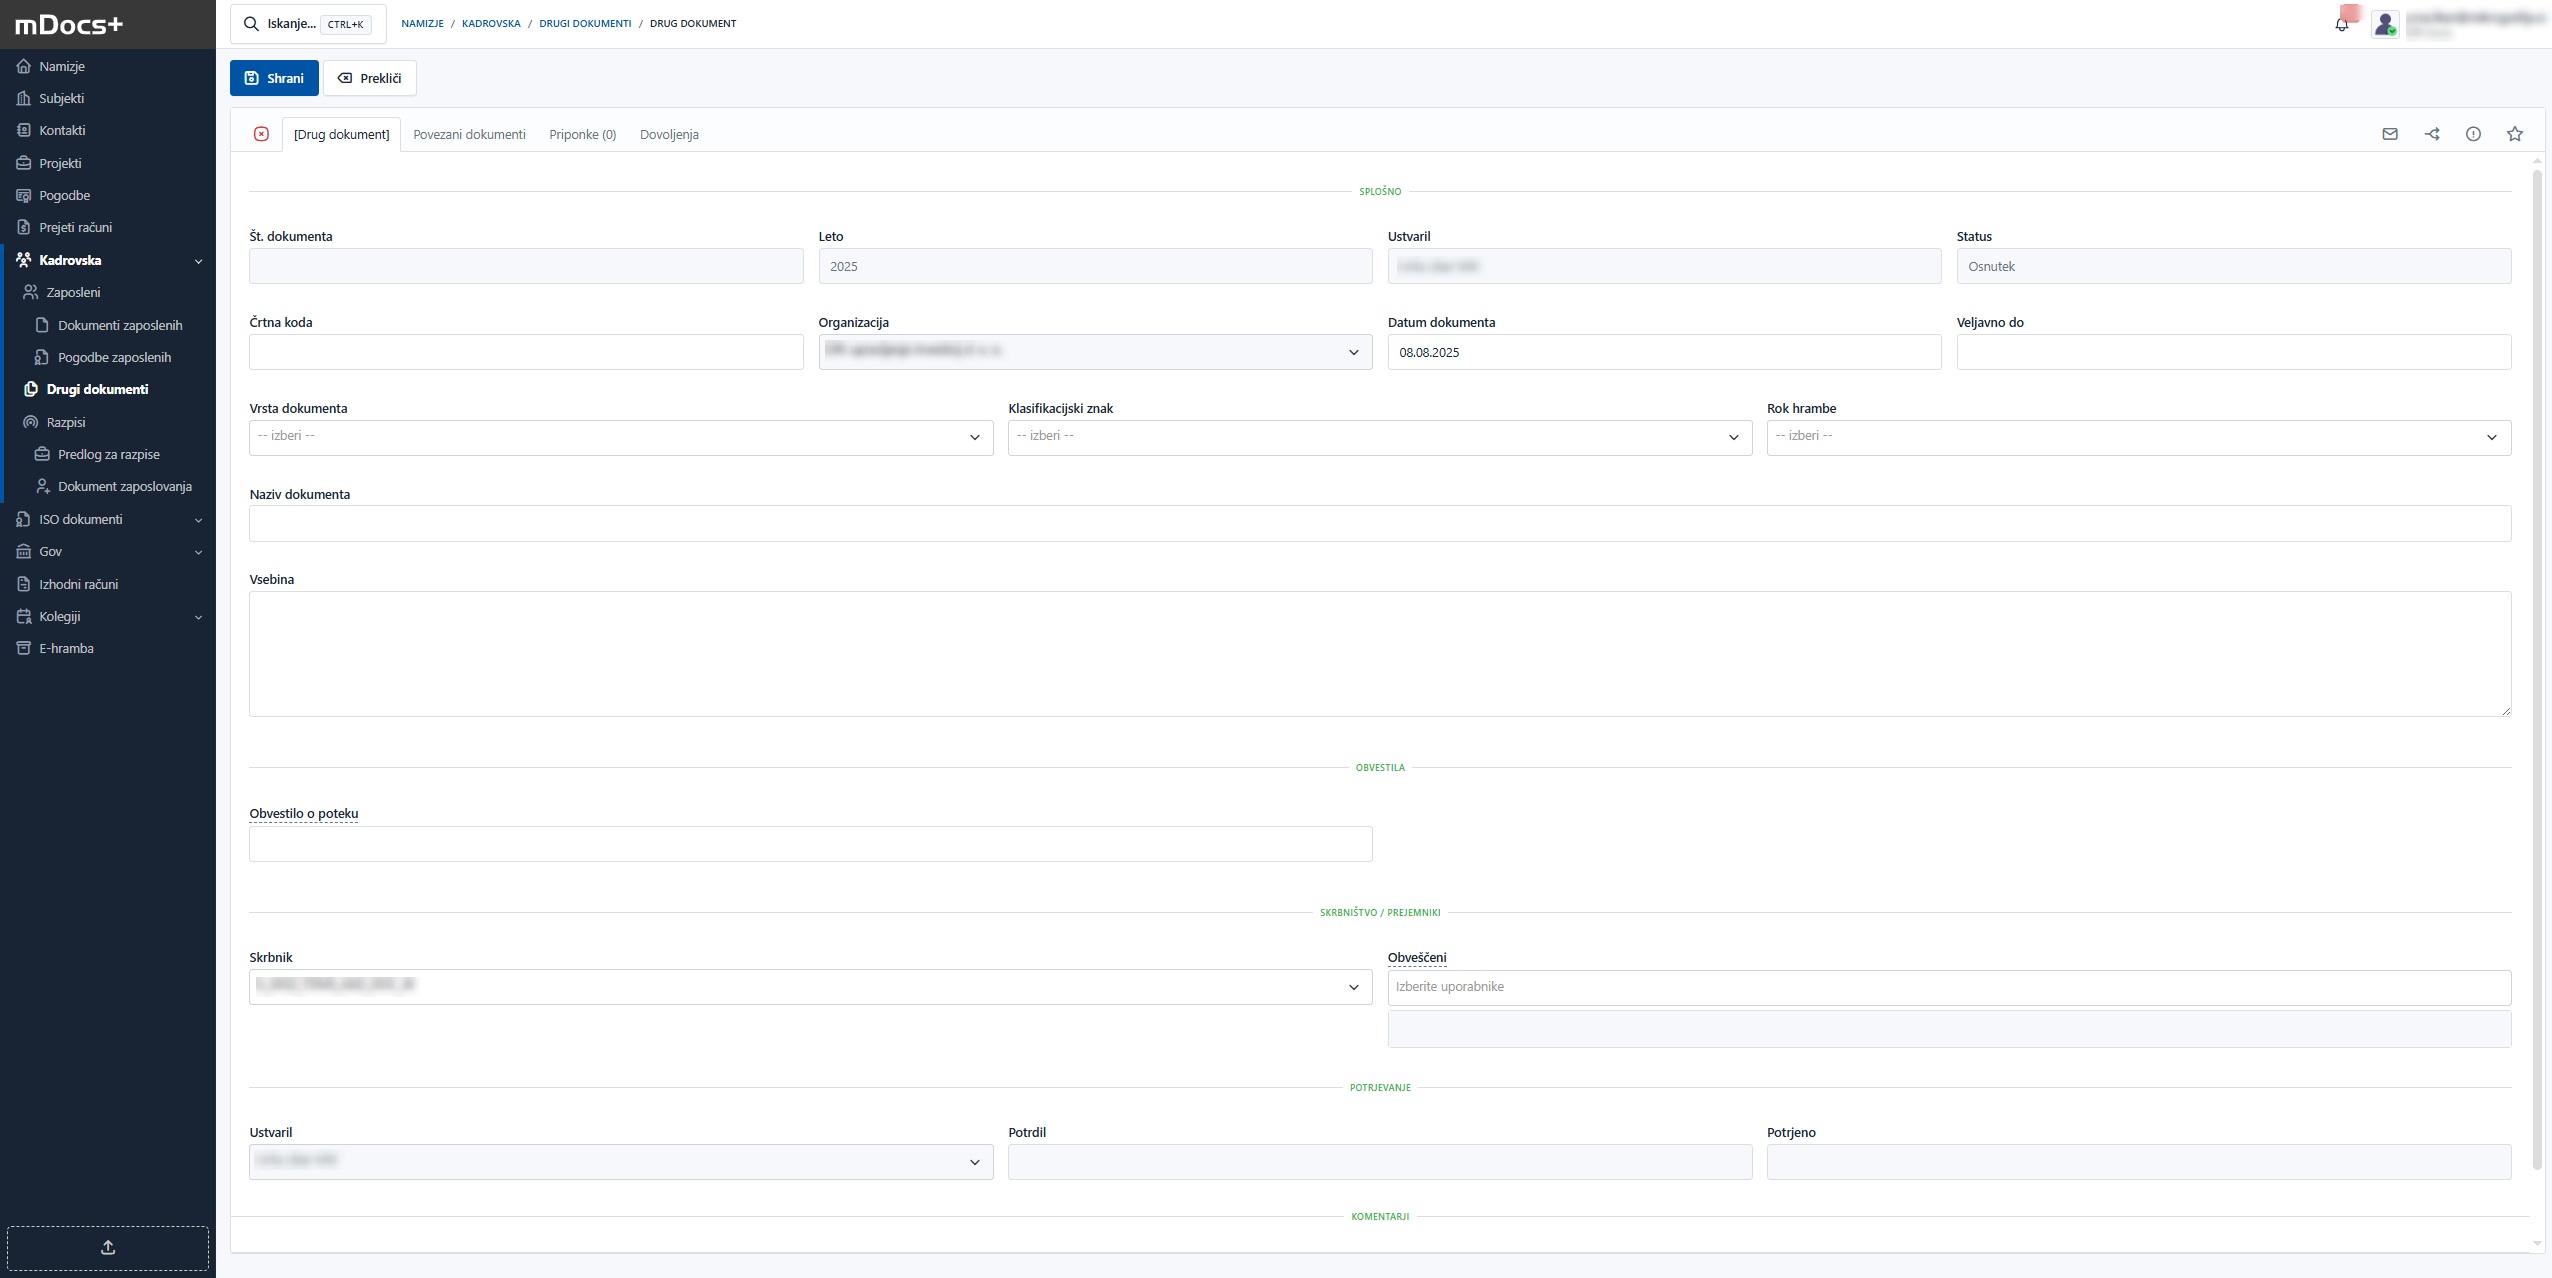Click the red close icon beside tabs
2552x1278 pixels.
(261, 134)
